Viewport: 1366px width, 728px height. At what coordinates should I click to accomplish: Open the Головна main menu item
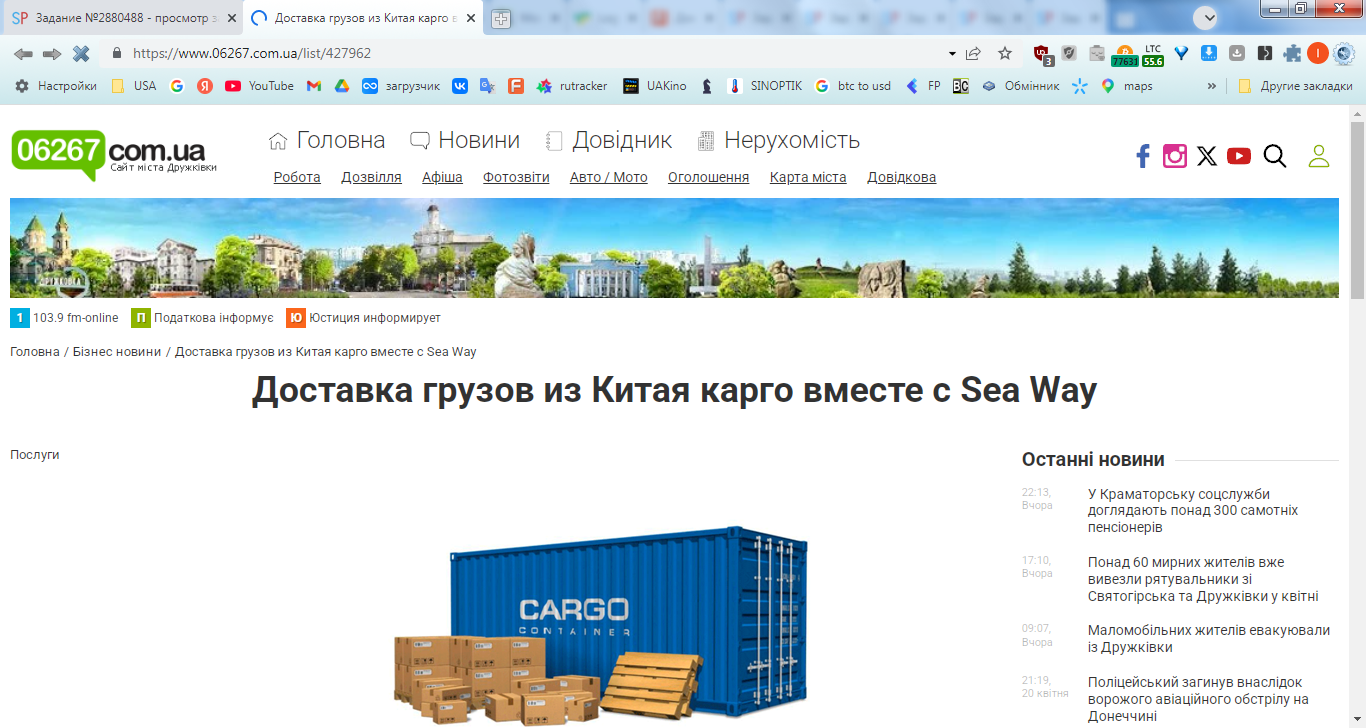[327, 140]
